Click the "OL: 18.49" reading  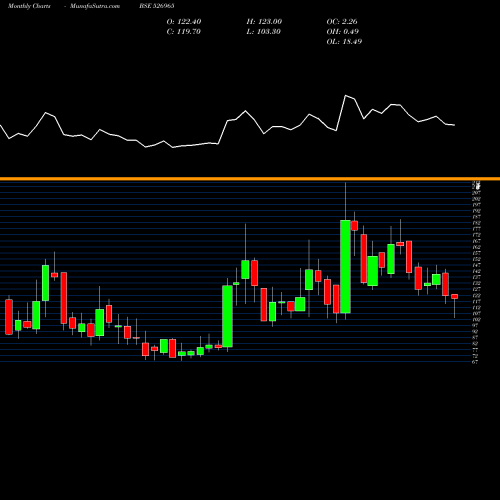pyautogui.click(x=344, y=42)
